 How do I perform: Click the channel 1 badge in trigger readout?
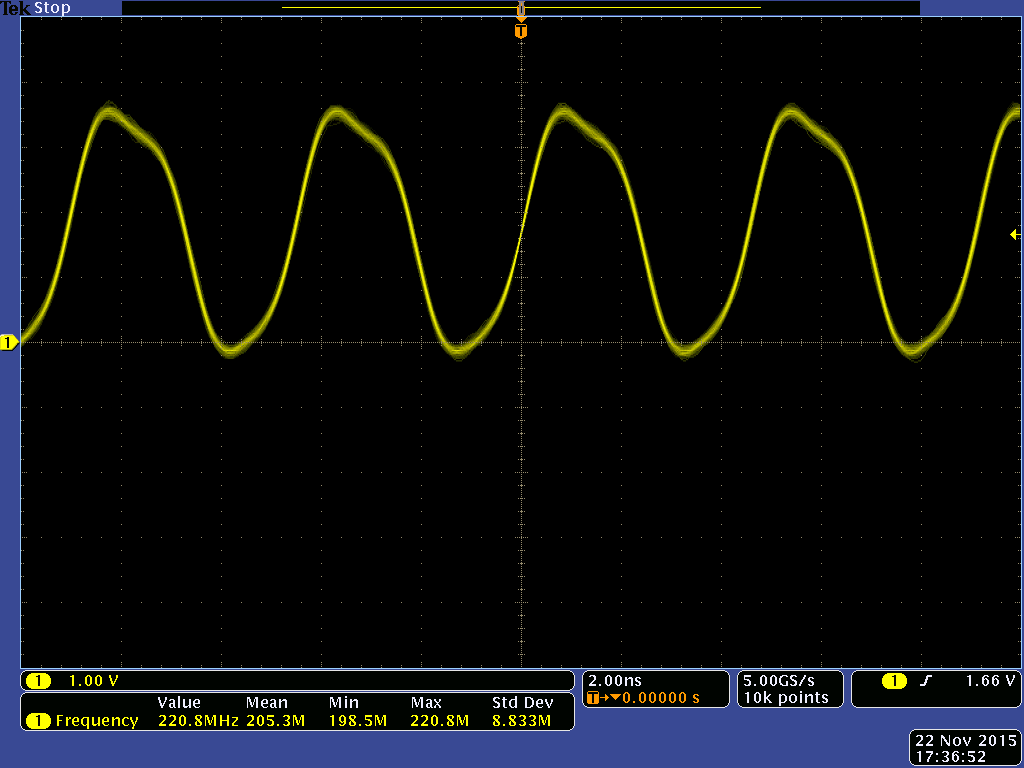click(x=894, y=681)
